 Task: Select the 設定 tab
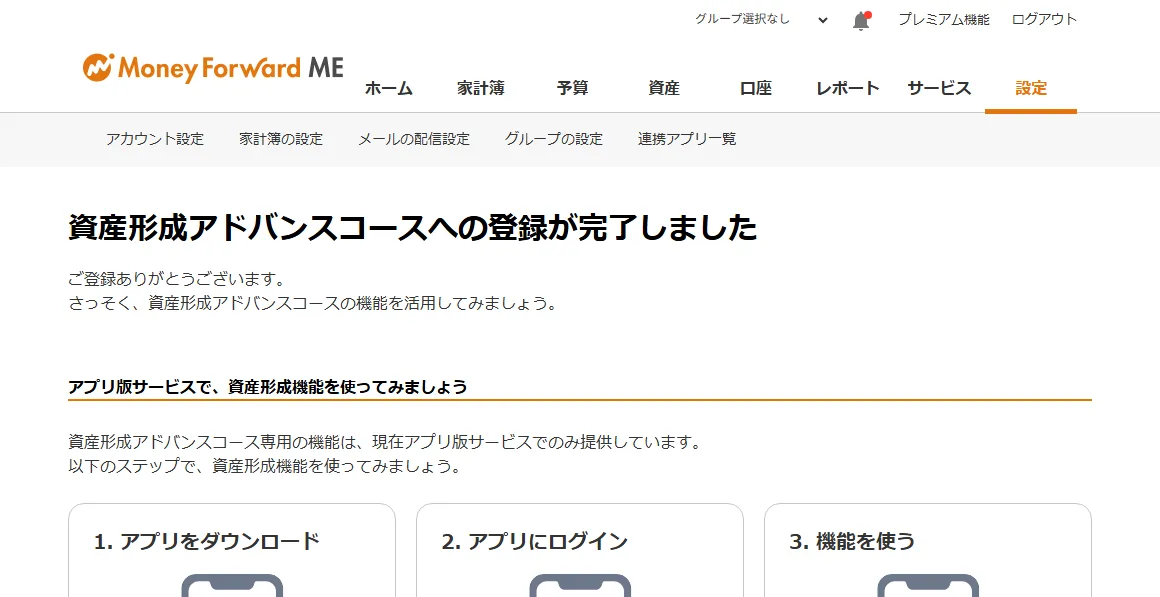[1031, 88]
